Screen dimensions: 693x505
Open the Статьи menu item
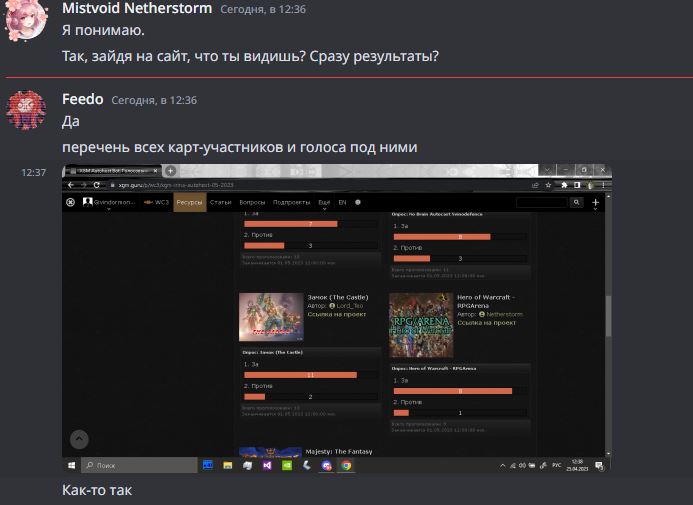pyautogui.click(x=221, y=202)
